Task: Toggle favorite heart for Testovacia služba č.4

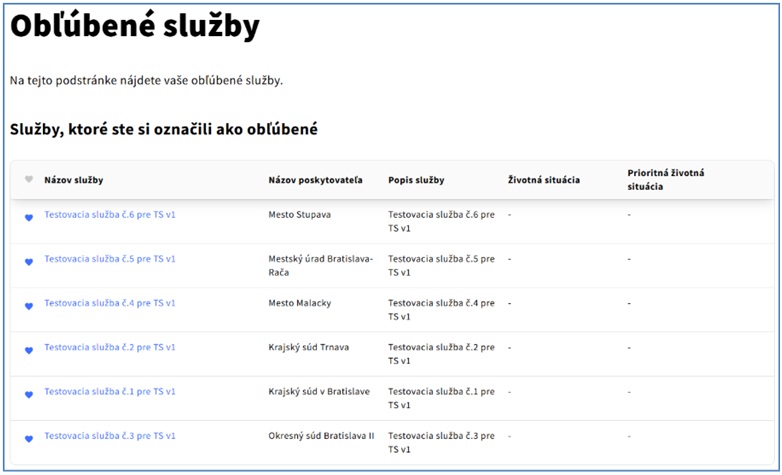Action: [x=29, y=306]
